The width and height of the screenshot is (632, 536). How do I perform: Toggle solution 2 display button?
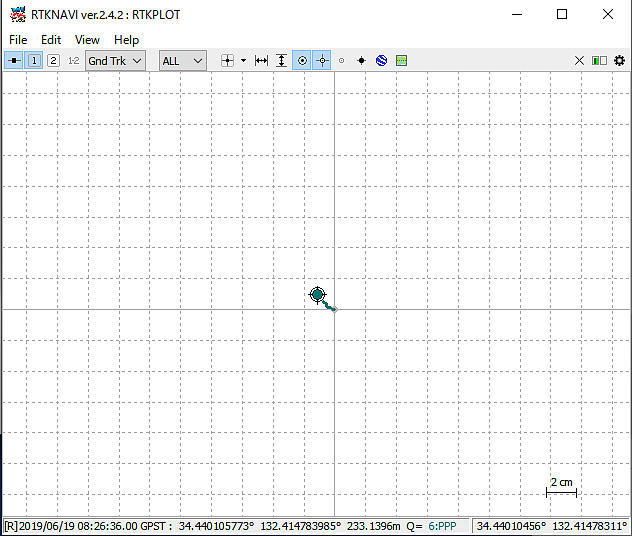53,61
